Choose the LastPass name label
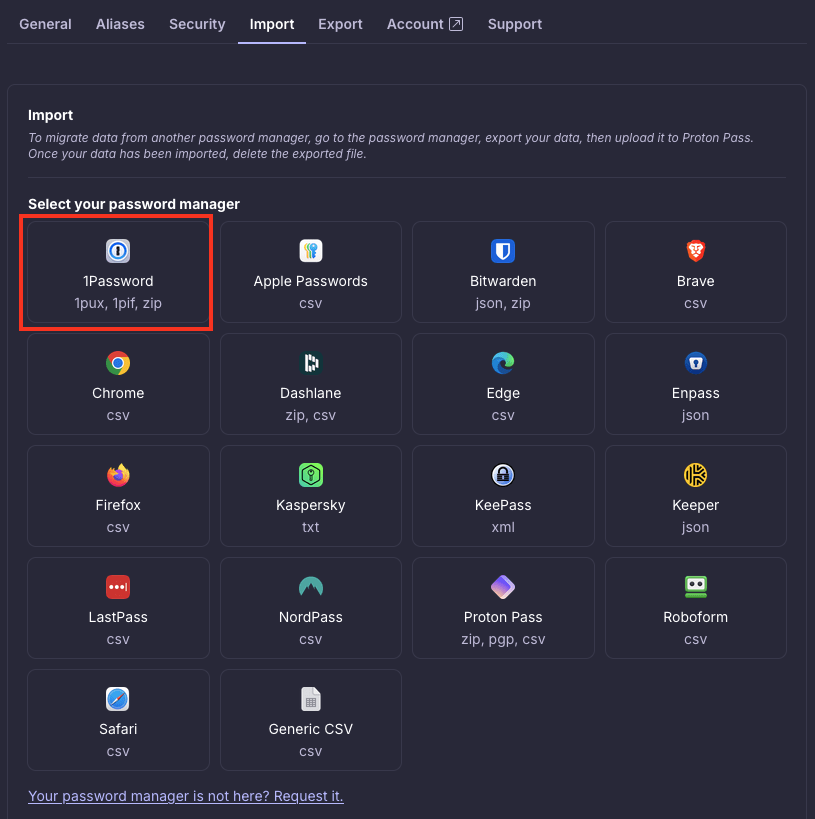The height and width of the screenshot is (819, 815). 118,617
